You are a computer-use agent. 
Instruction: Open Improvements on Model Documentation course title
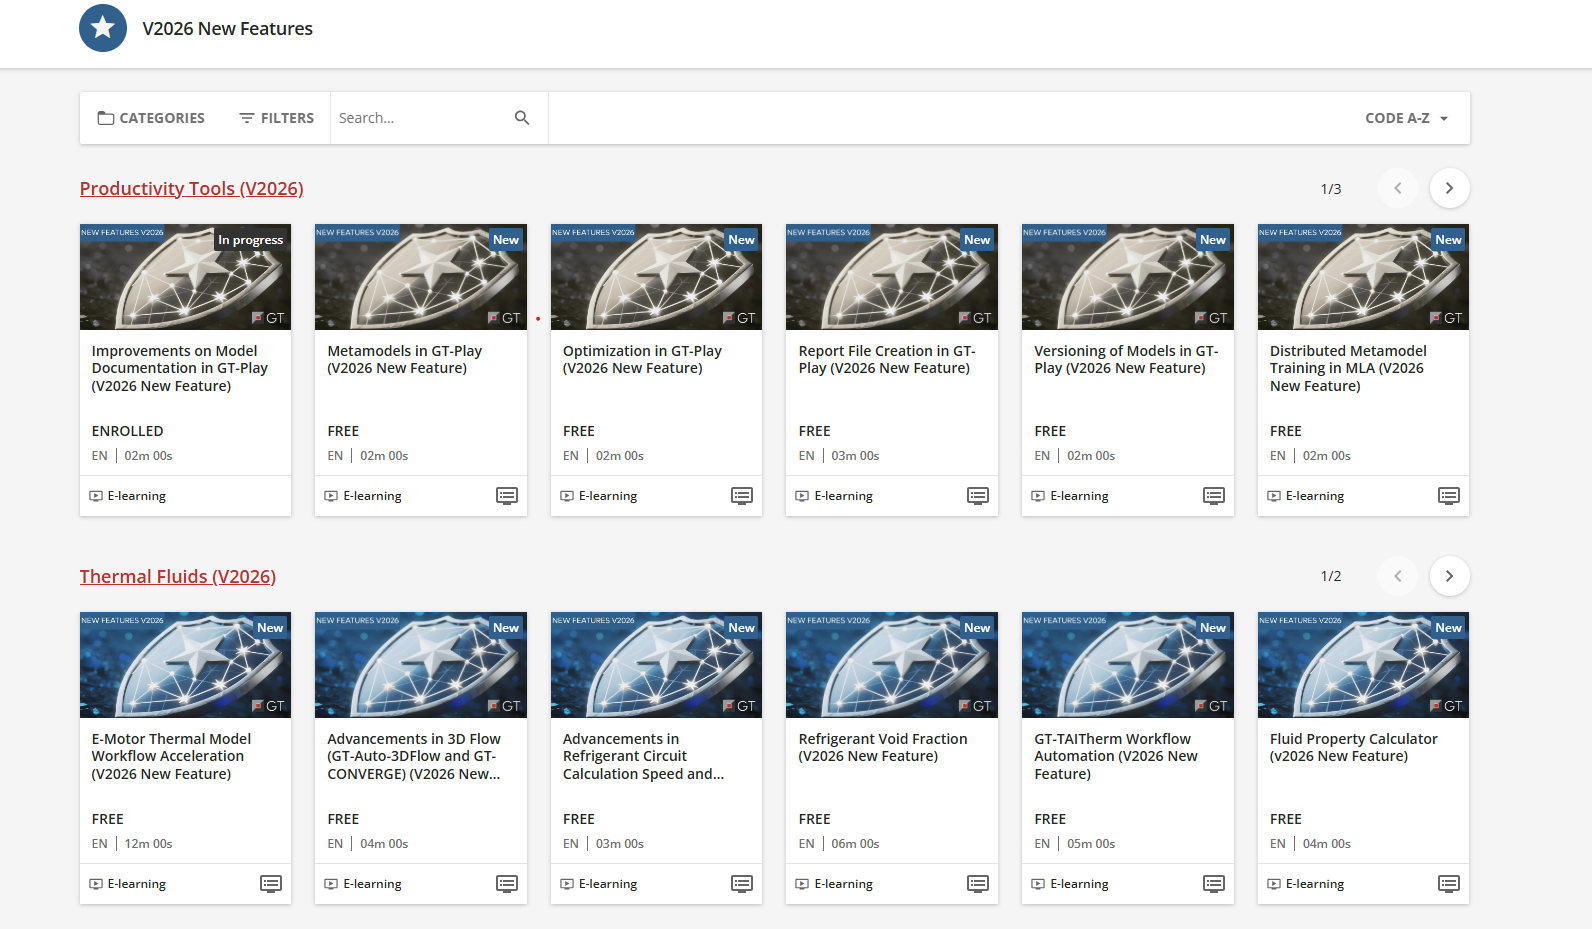coord(180,368)
